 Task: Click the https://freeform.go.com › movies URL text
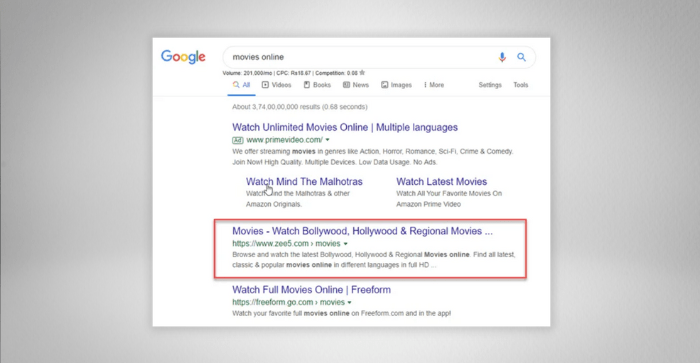(288, 302)
